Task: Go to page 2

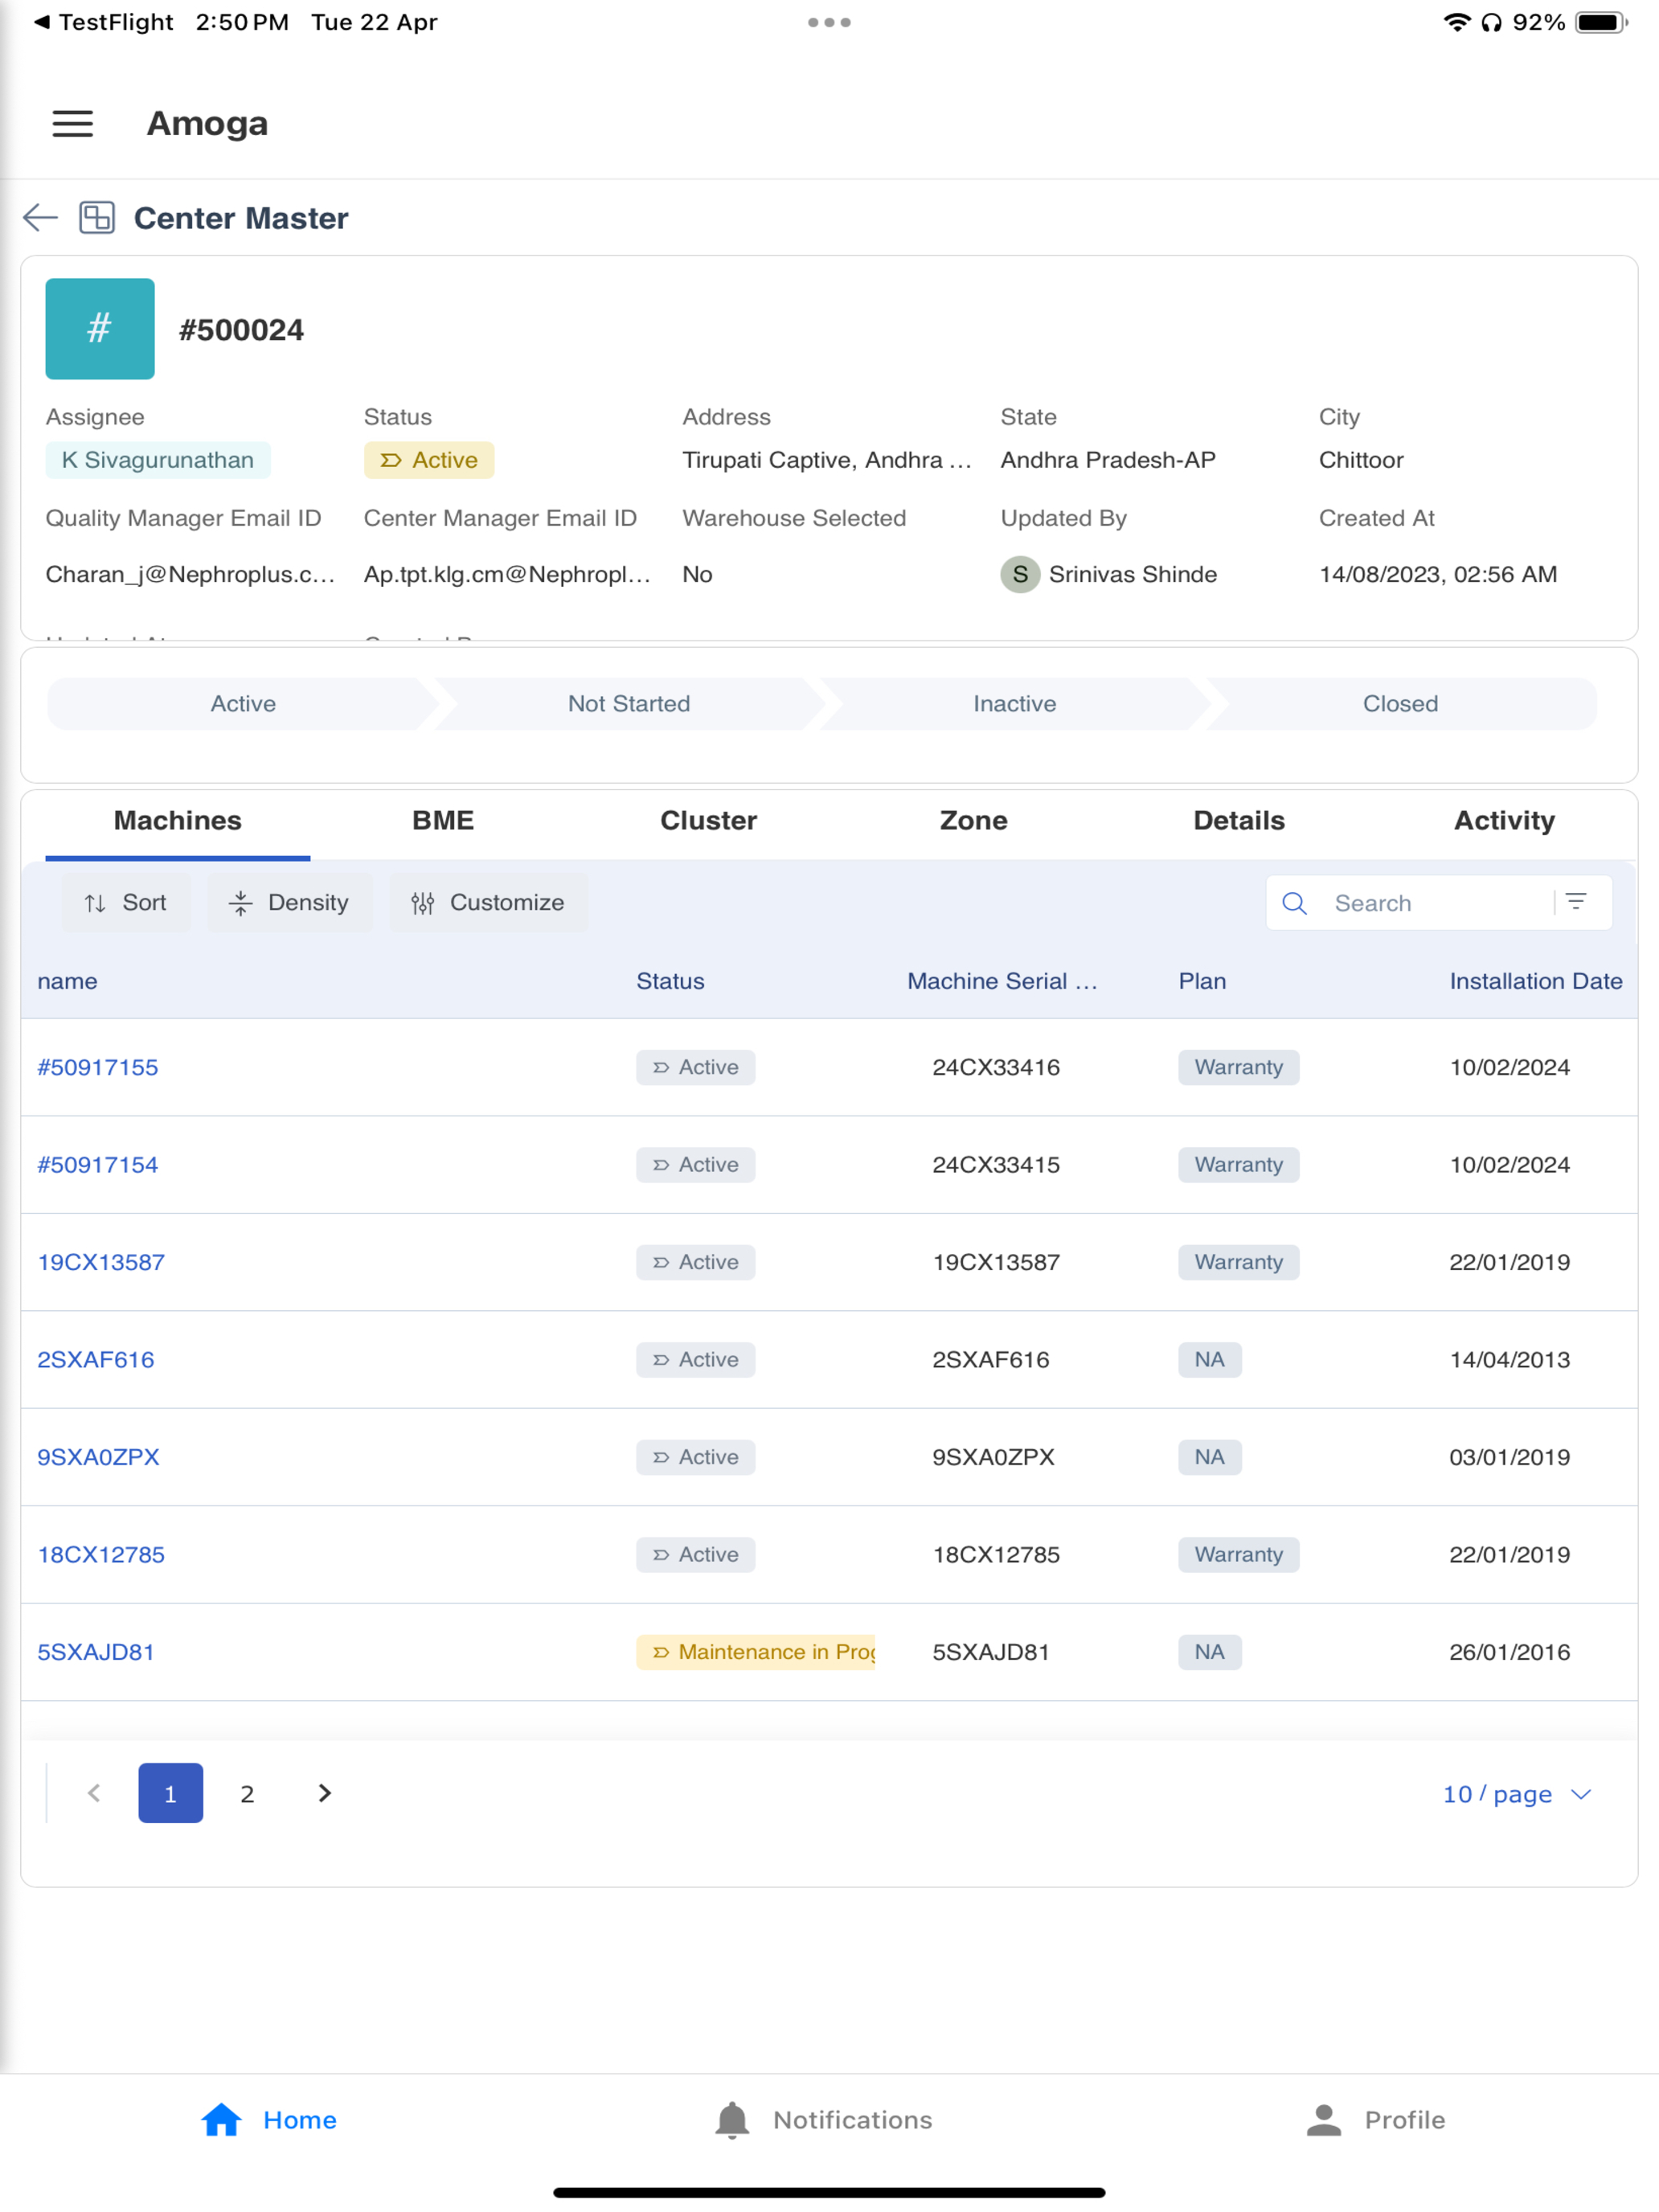Action: pos(247,1794)
